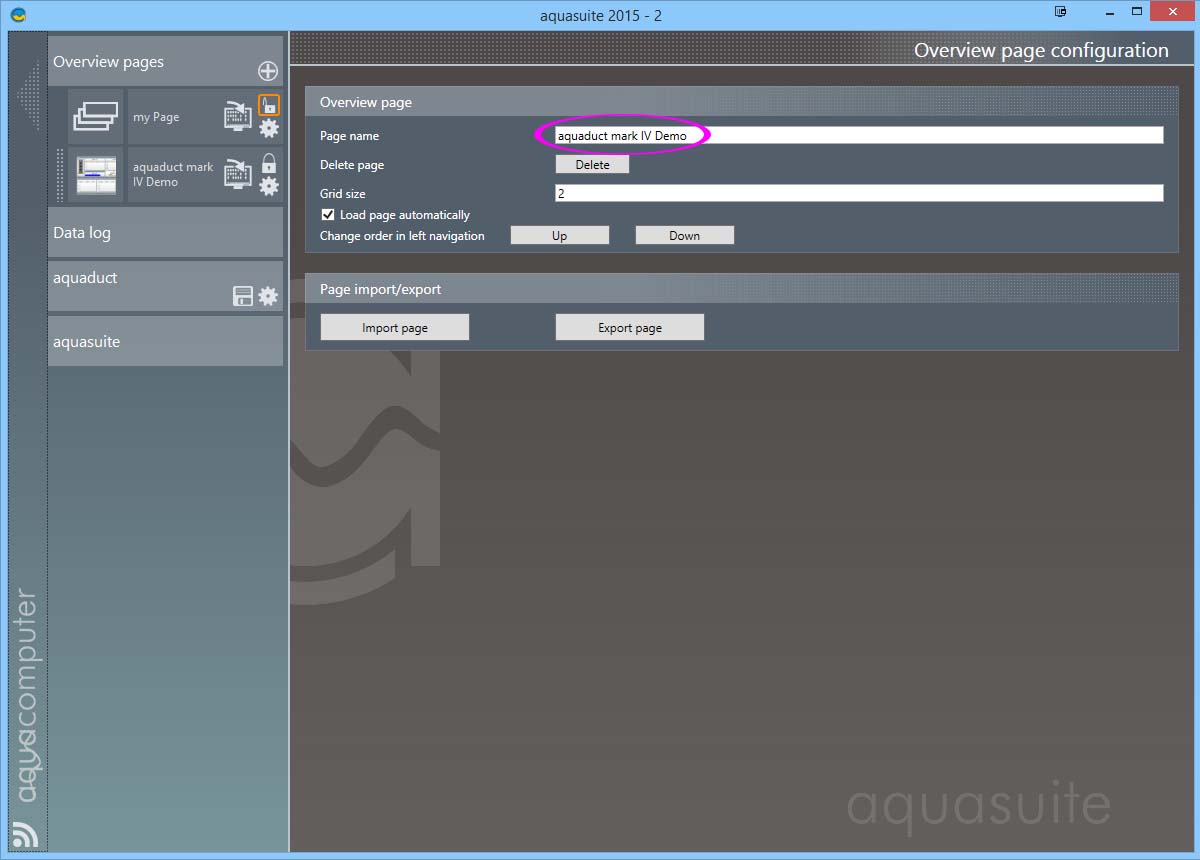Click the Import page button
Screen dimensions: 1200x860
tap(395, 327)
